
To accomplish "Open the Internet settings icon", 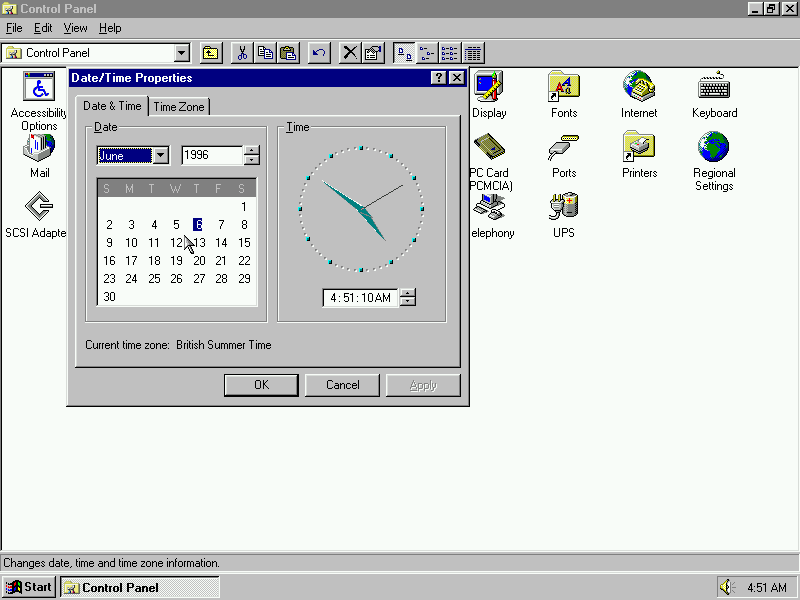I will click(x=639, y=88).
